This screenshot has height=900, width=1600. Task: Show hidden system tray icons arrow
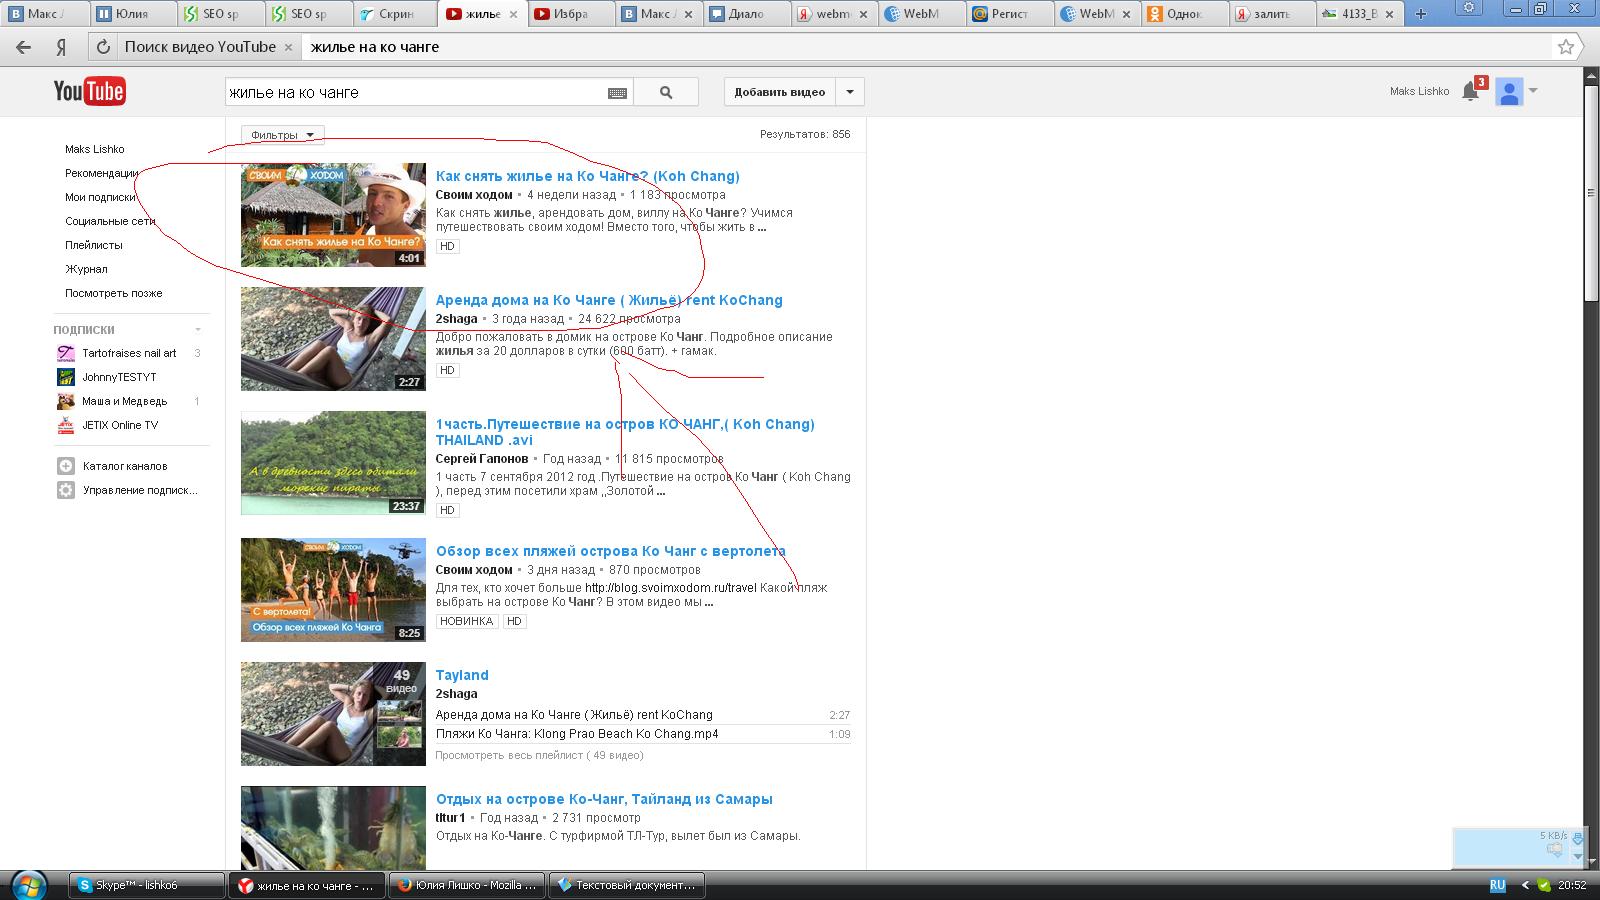pyautogui.click(x=1525, y=885)
